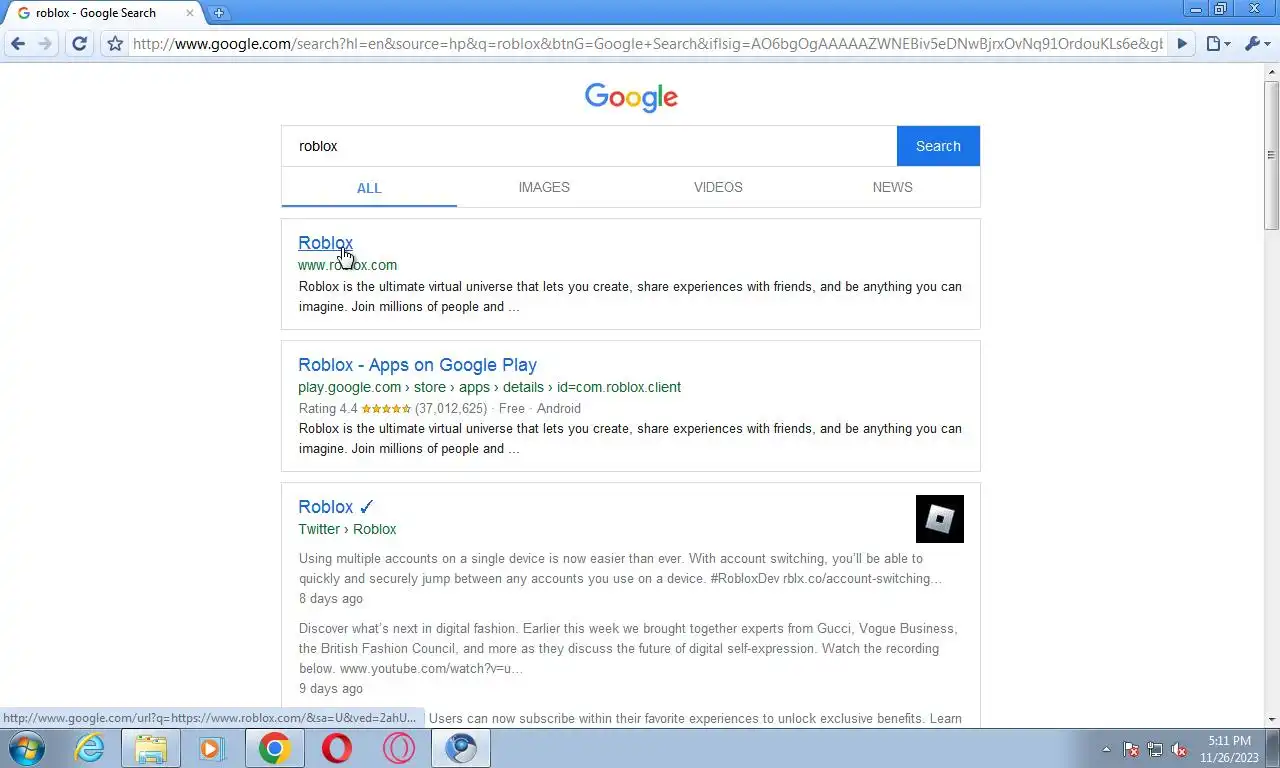This screenshot has width=1280, height=768.
Task: Open Roblox - Apps on Google Play link
Action: coord(417,365)
